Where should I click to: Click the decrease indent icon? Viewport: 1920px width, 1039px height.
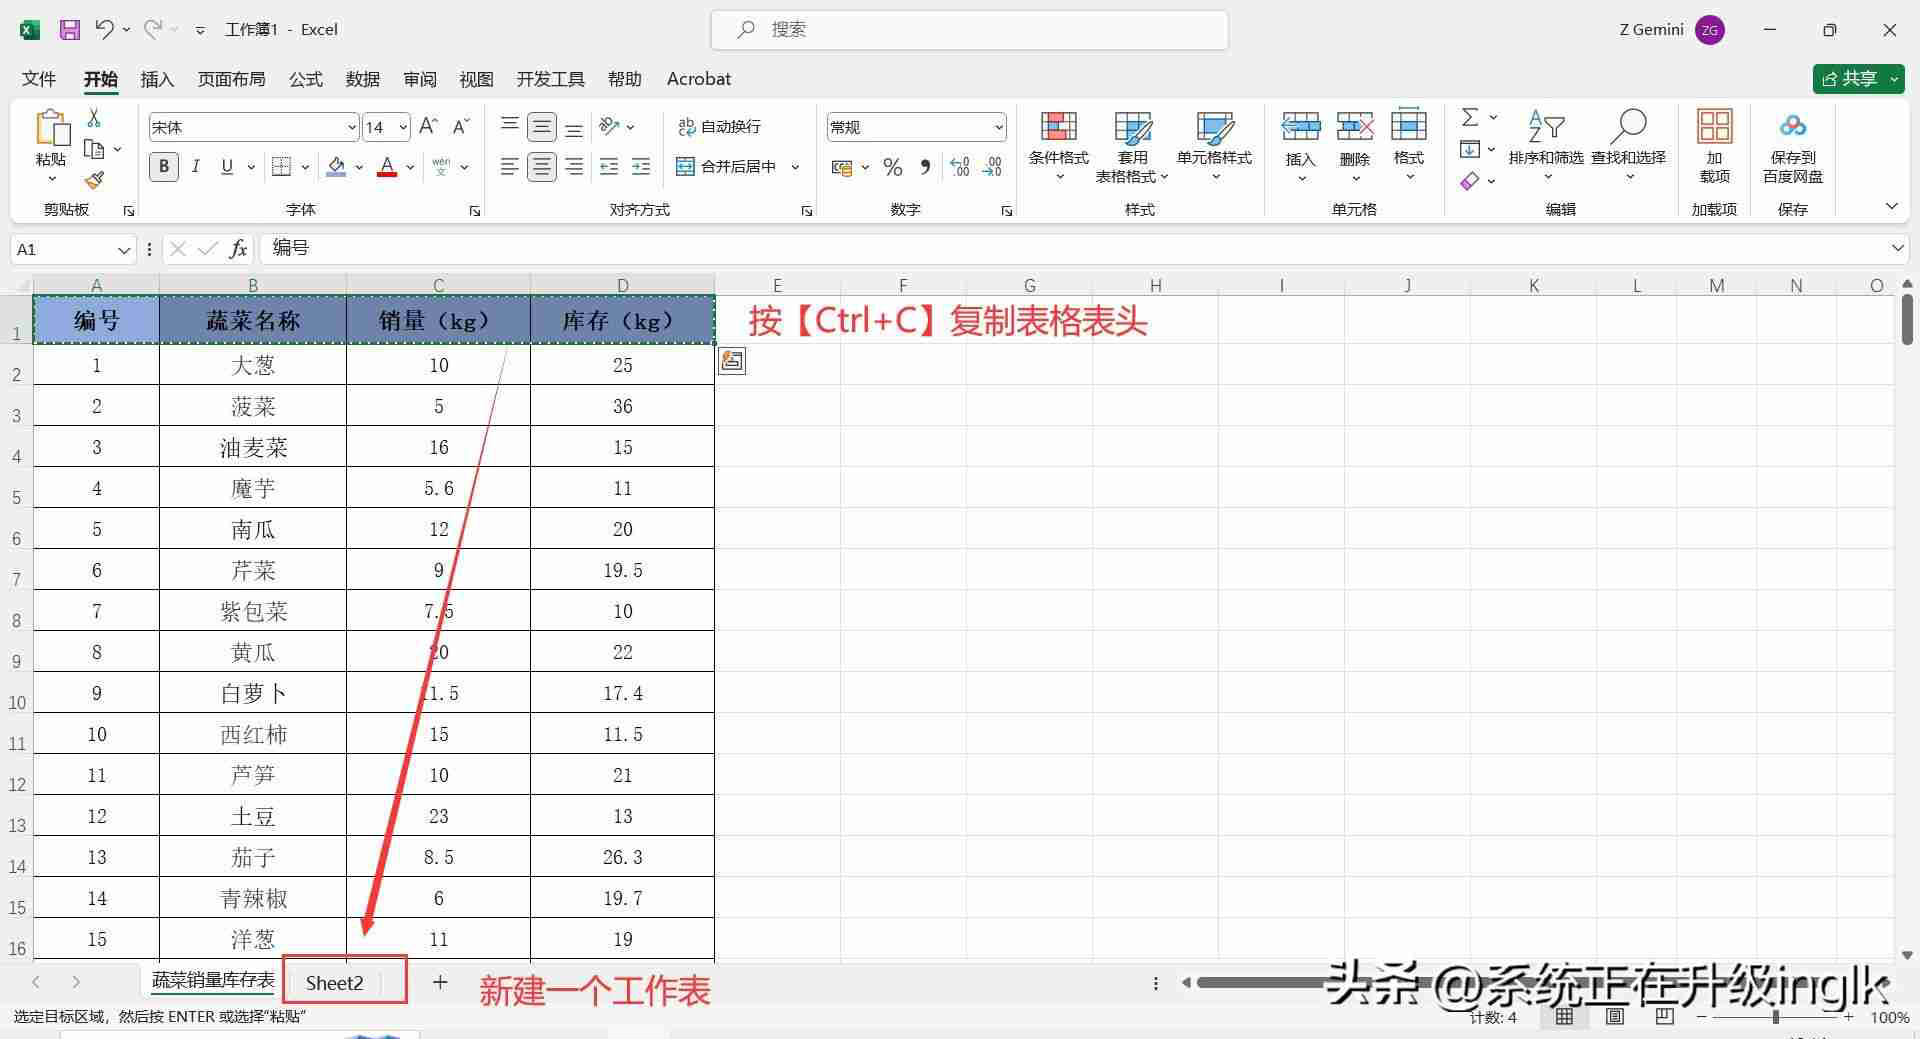(x=609, y=166)
